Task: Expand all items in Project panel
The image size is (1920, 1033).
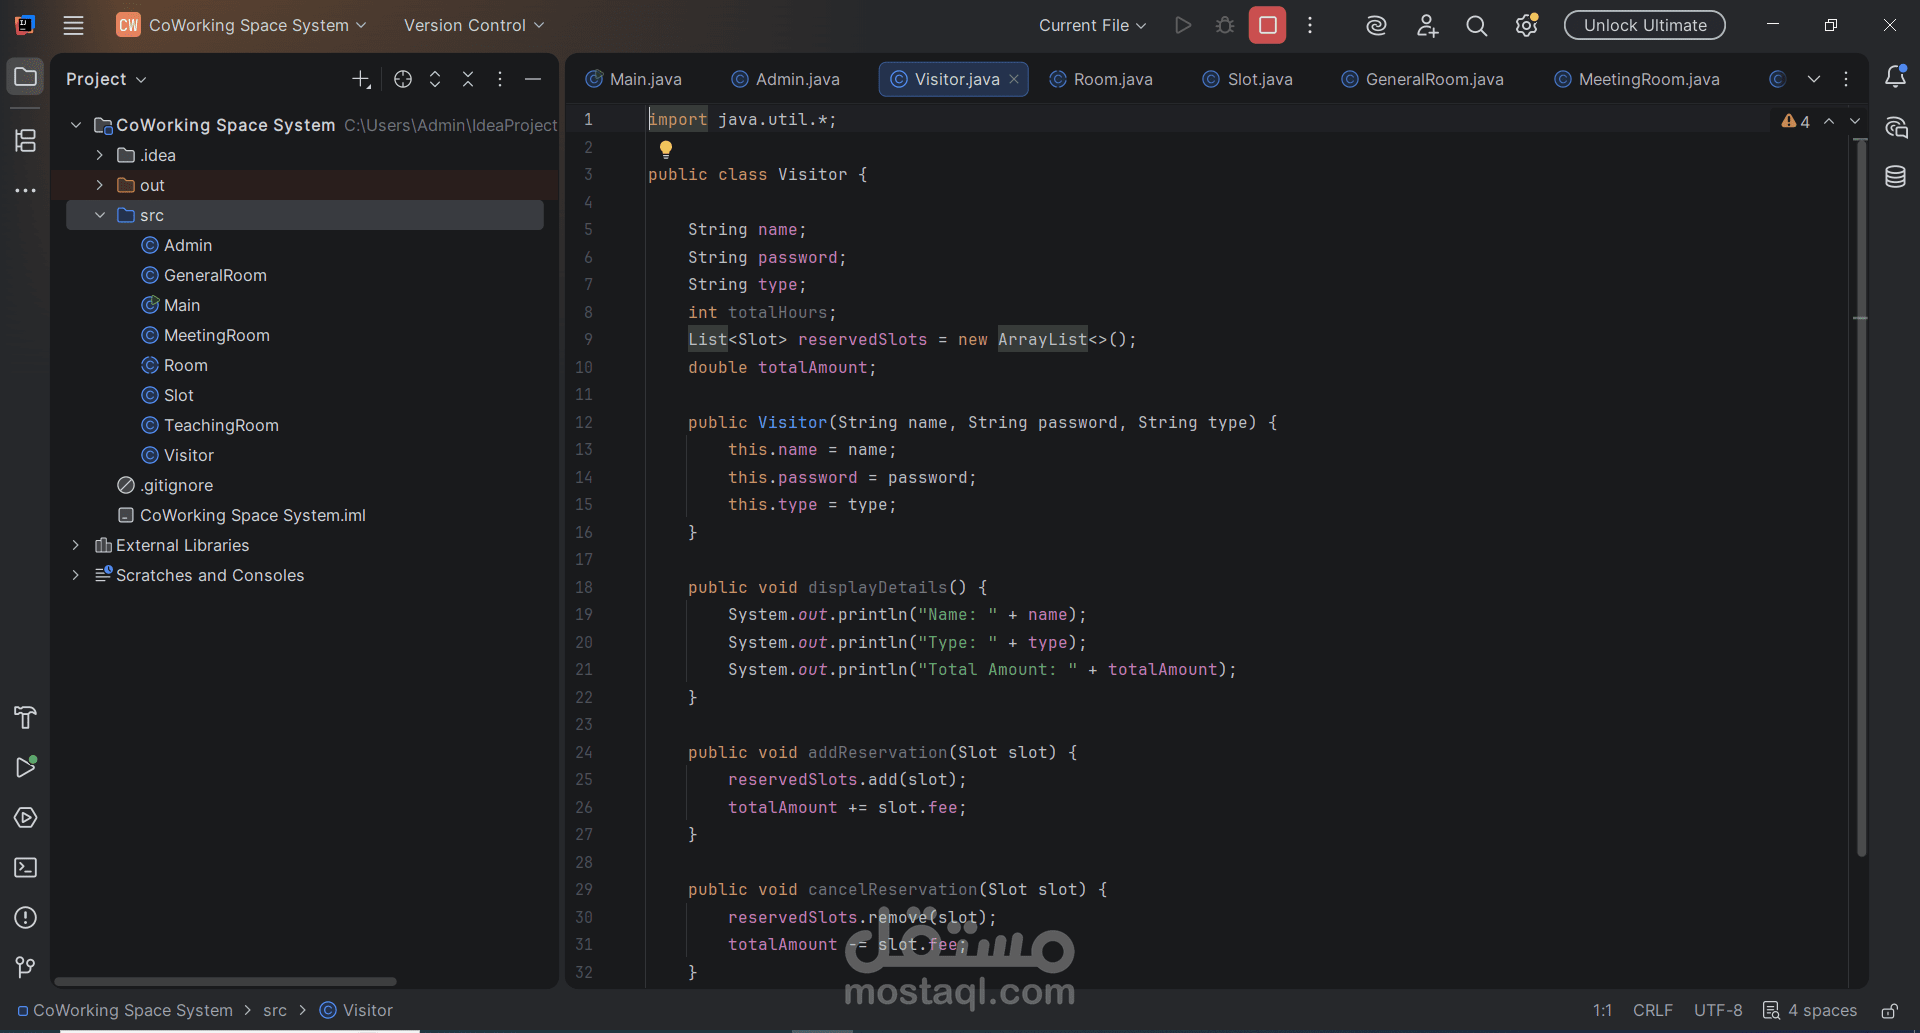Action: (x=435, y=79)
